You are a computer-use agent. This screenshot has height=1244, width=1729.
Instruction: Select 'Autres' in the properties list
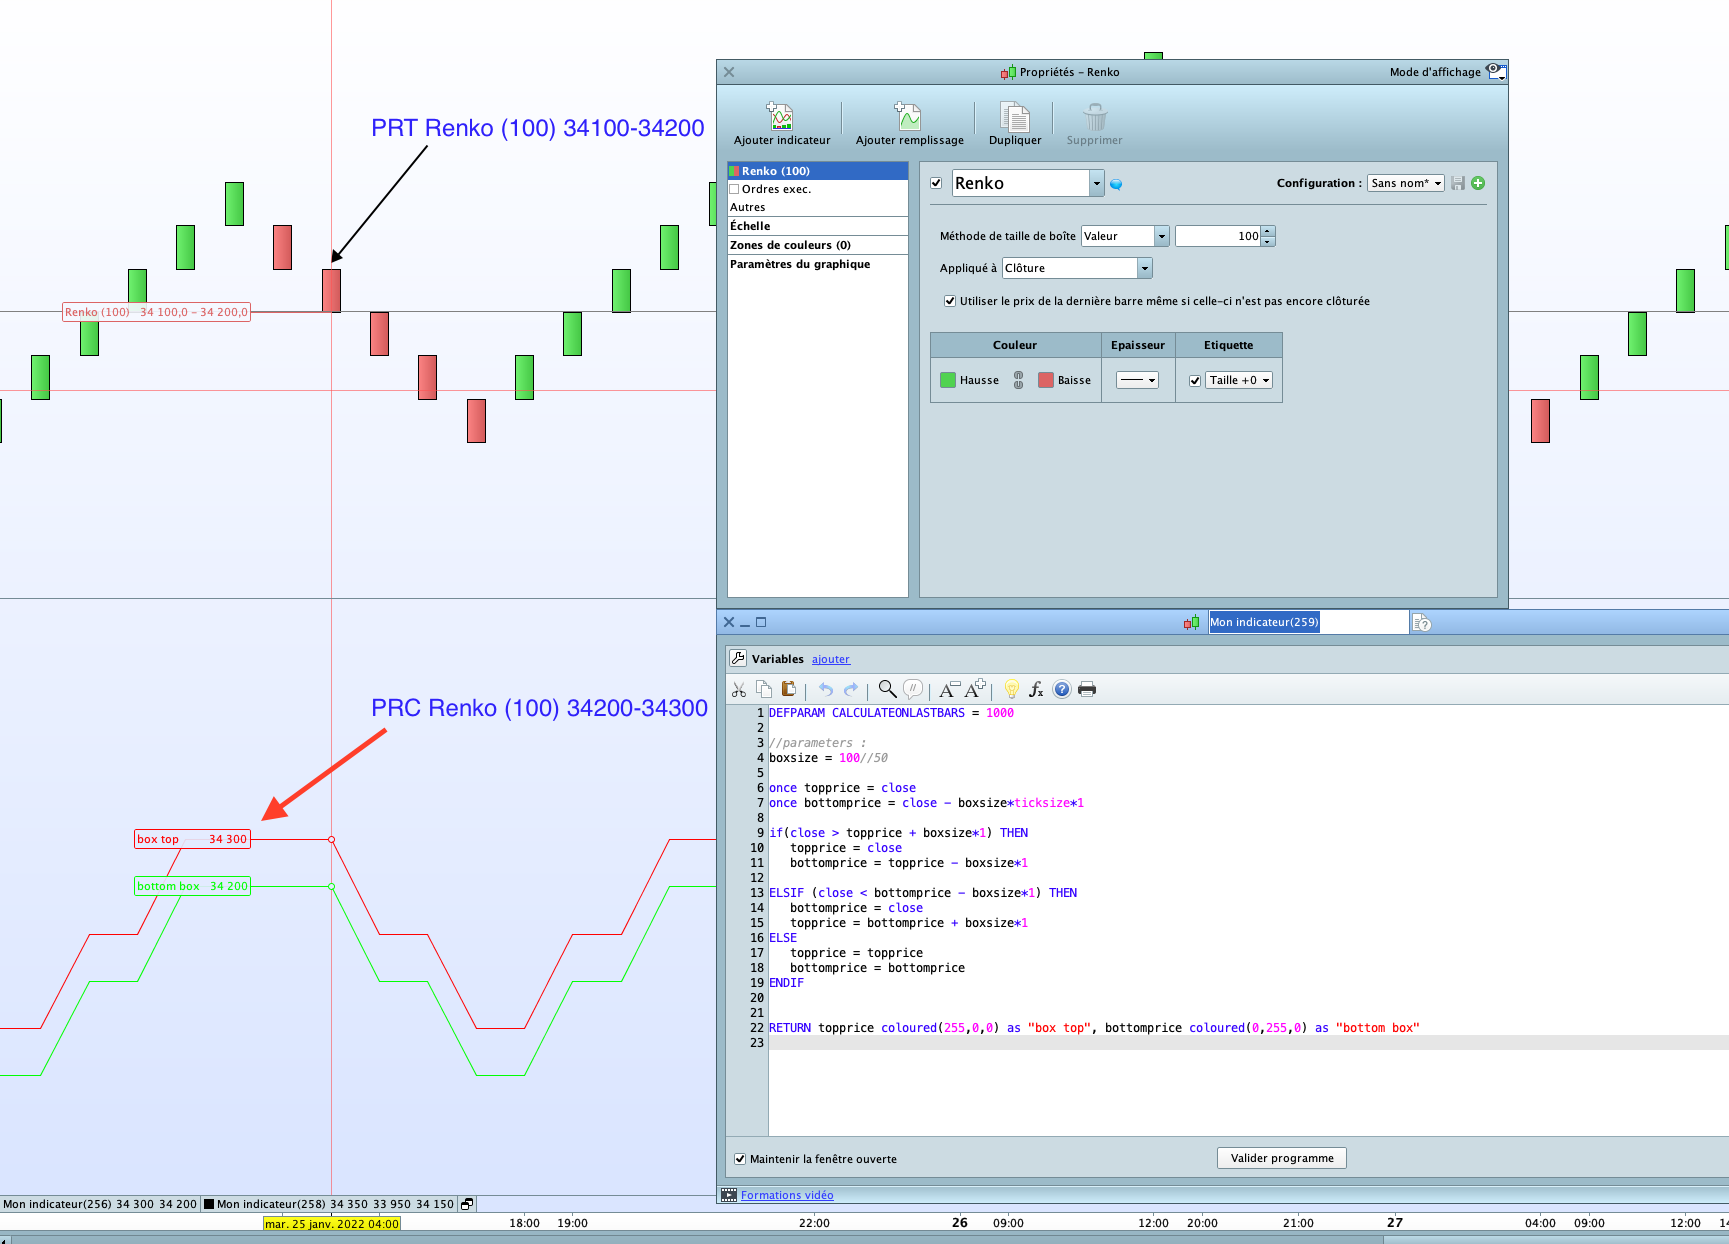818,207
